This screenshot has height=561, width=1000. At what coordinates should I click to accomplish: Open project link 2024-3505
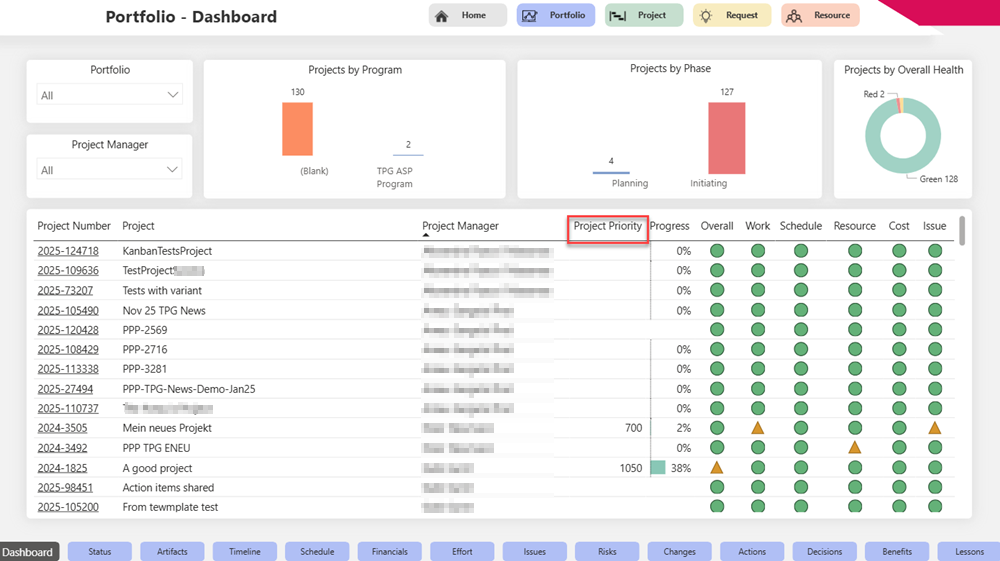point(62,428)
